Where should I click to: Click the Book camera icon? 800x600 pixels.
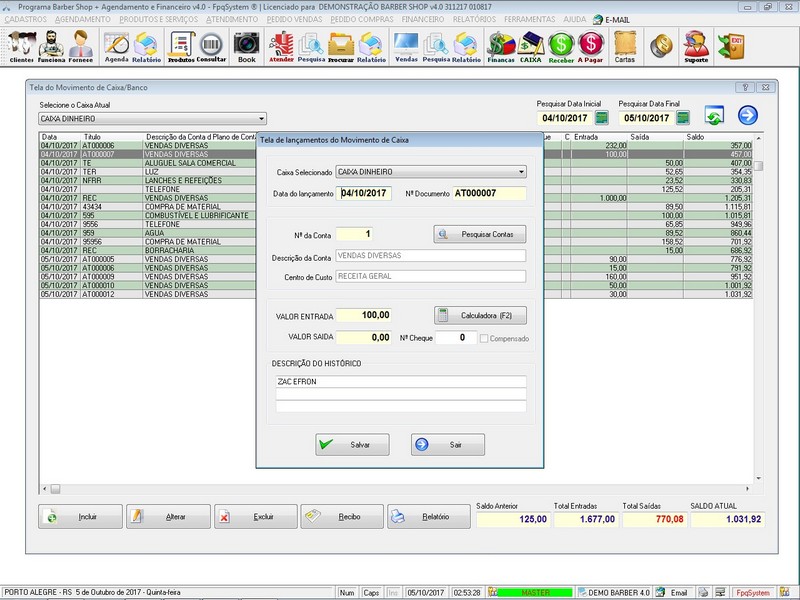tap(246, 46)
